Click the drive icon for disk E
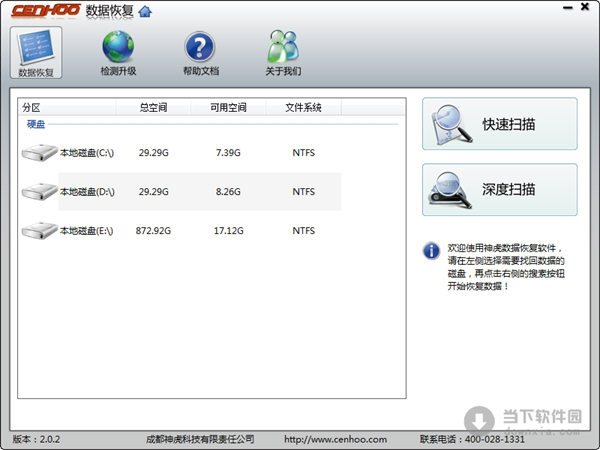This screenshot has width=600, height=450. point(39,231)
